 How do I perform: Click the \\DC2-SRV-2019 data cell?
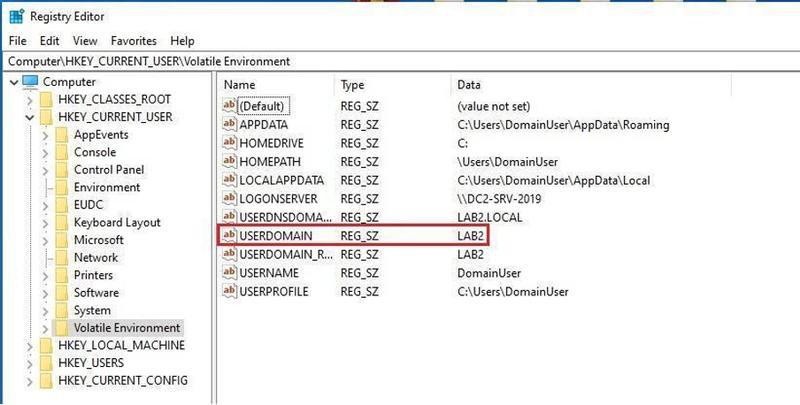pyautogui.click(x=499, y=198)
